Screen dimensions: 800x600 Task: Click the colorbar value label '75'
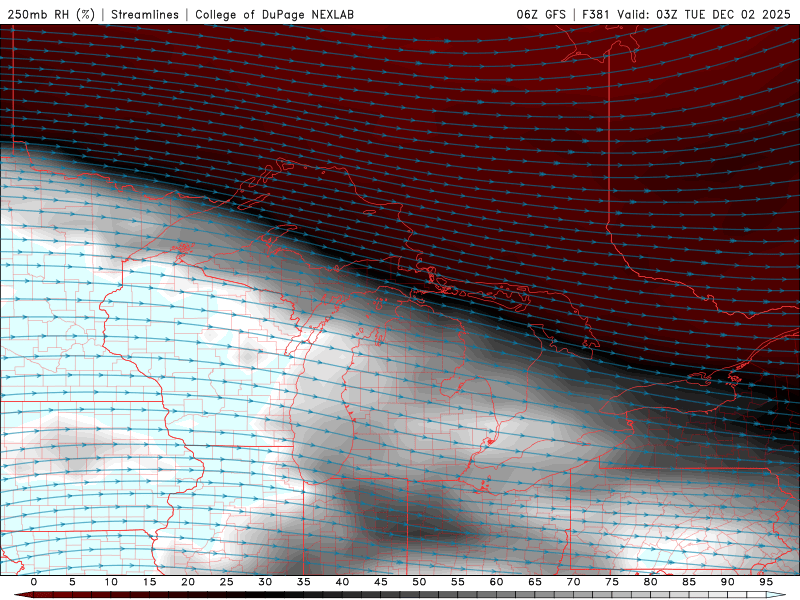click(612, 582)
